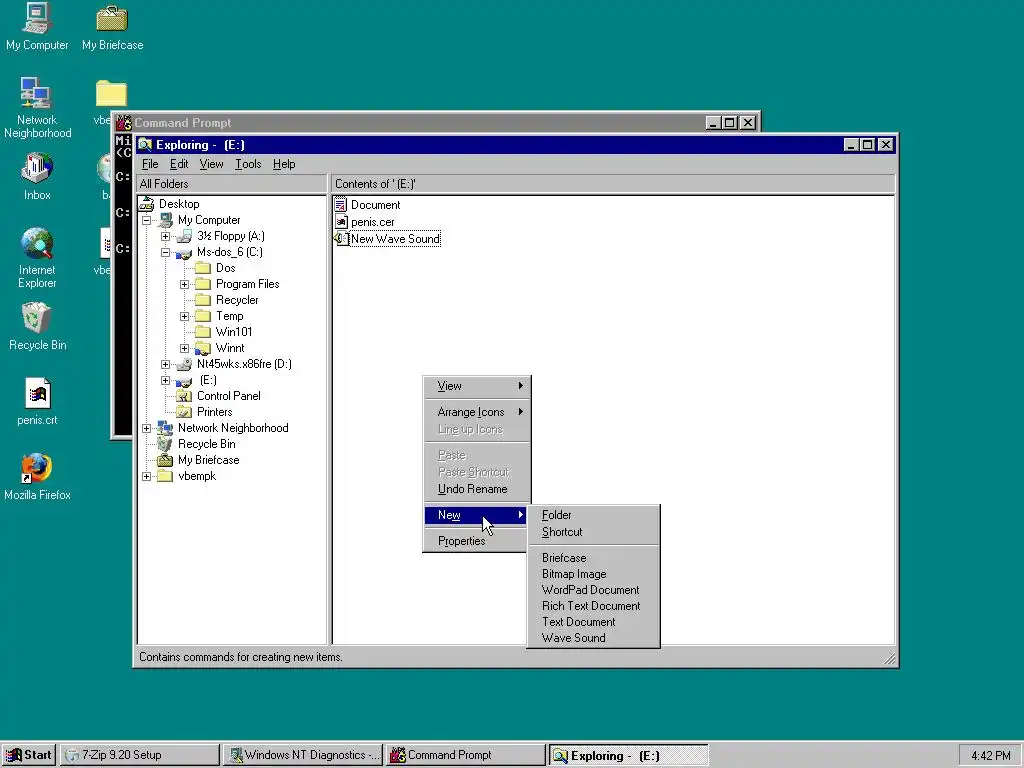Open the Help menu
1024x768 pixels.
[284, 164]
